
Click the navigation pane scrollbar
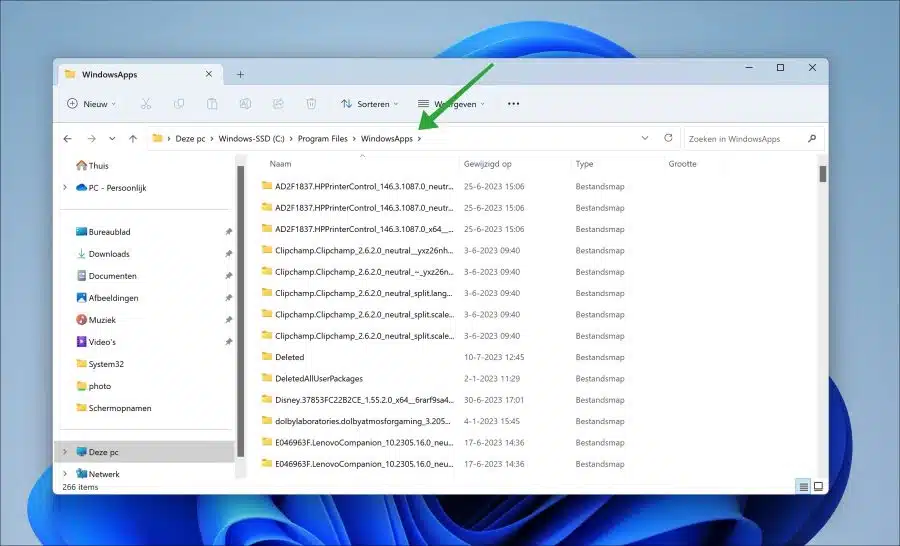click(240, 311)
